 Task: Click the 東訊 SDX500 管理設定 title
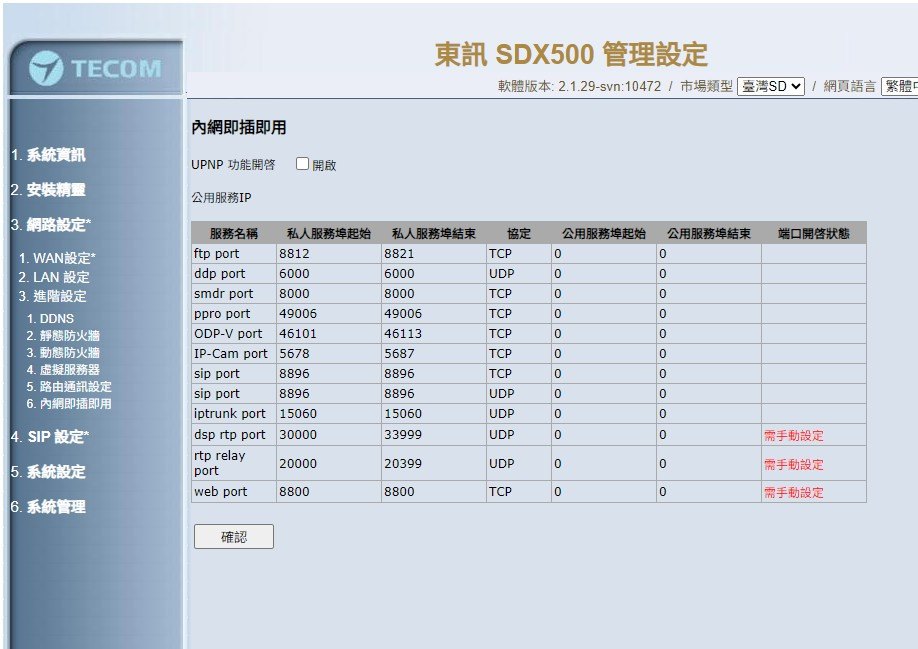tap(571, 54)
